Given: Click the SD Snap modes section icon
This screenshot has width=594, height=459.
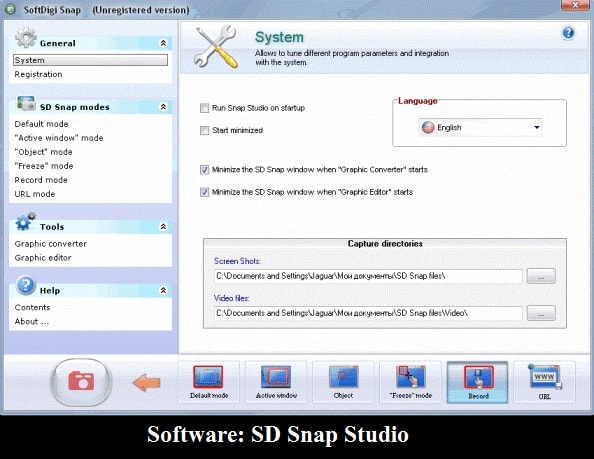Looking at the screenshot, I should pos(27,103).
